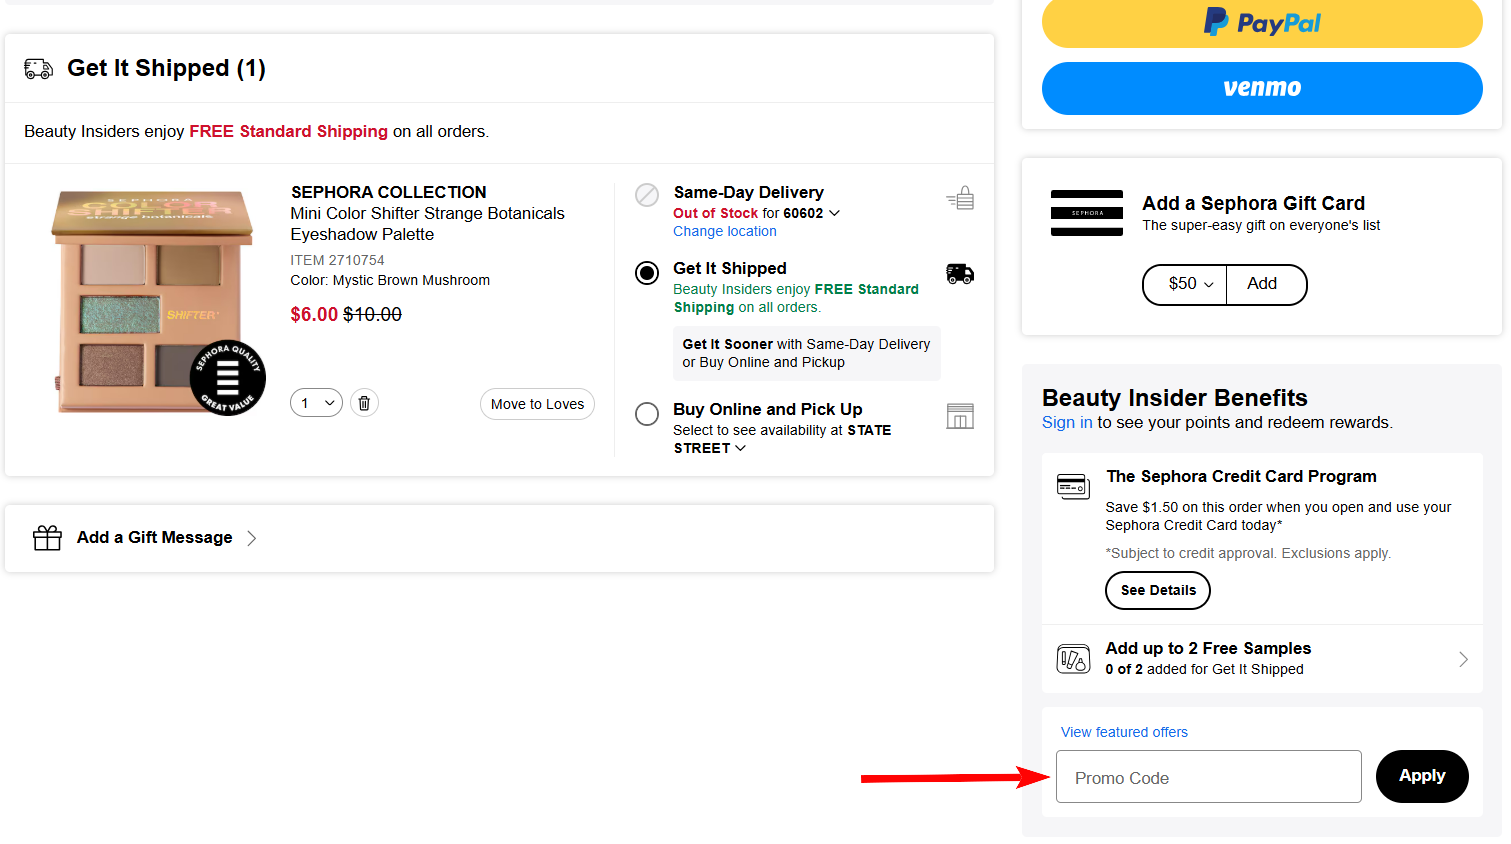This screenshot has width=1511, height=844.
Task: Click the store pickup building icon
Action: pos(960,416)
